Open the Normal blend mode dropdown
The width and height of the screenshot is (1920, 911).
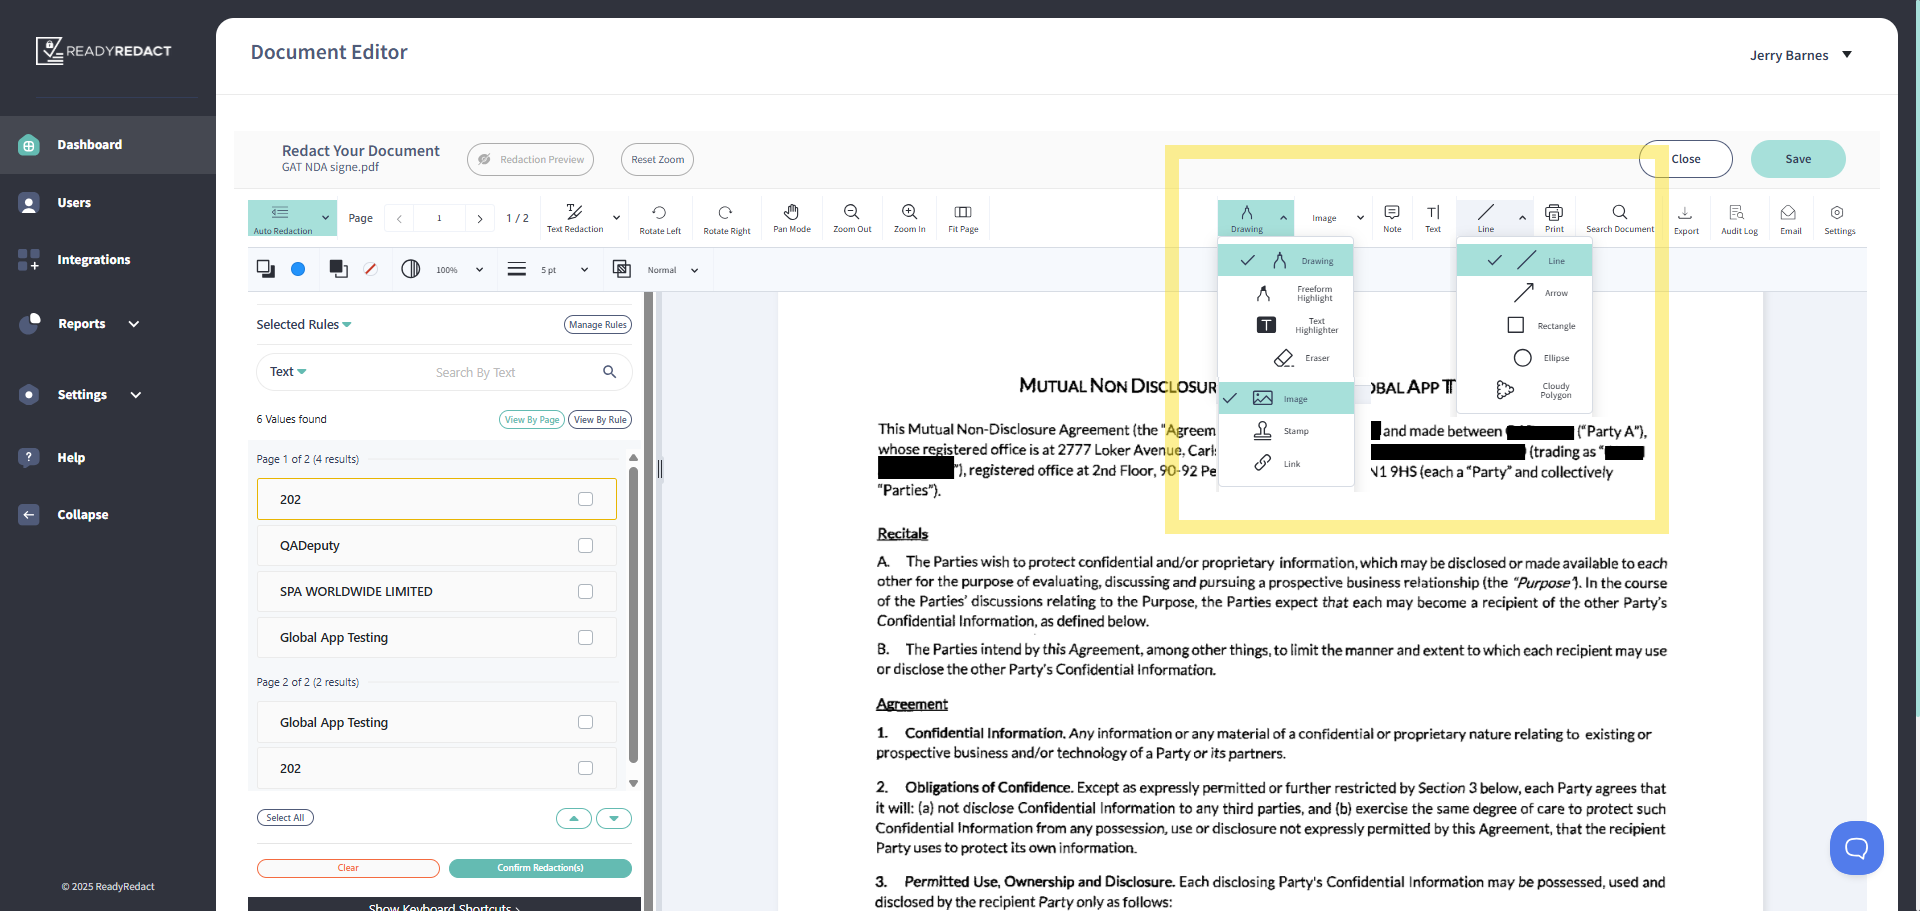(x=694, y=270)
